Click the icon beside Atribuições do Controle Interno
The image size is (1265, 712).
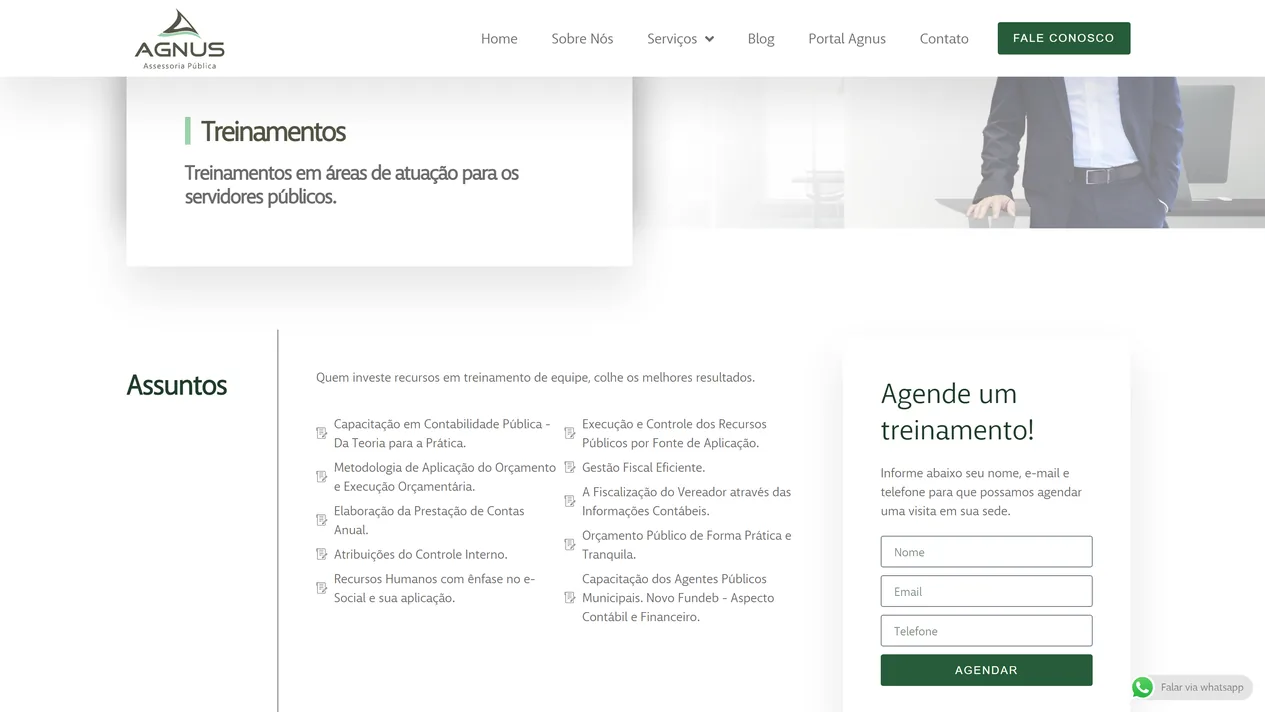click(322, 554)
